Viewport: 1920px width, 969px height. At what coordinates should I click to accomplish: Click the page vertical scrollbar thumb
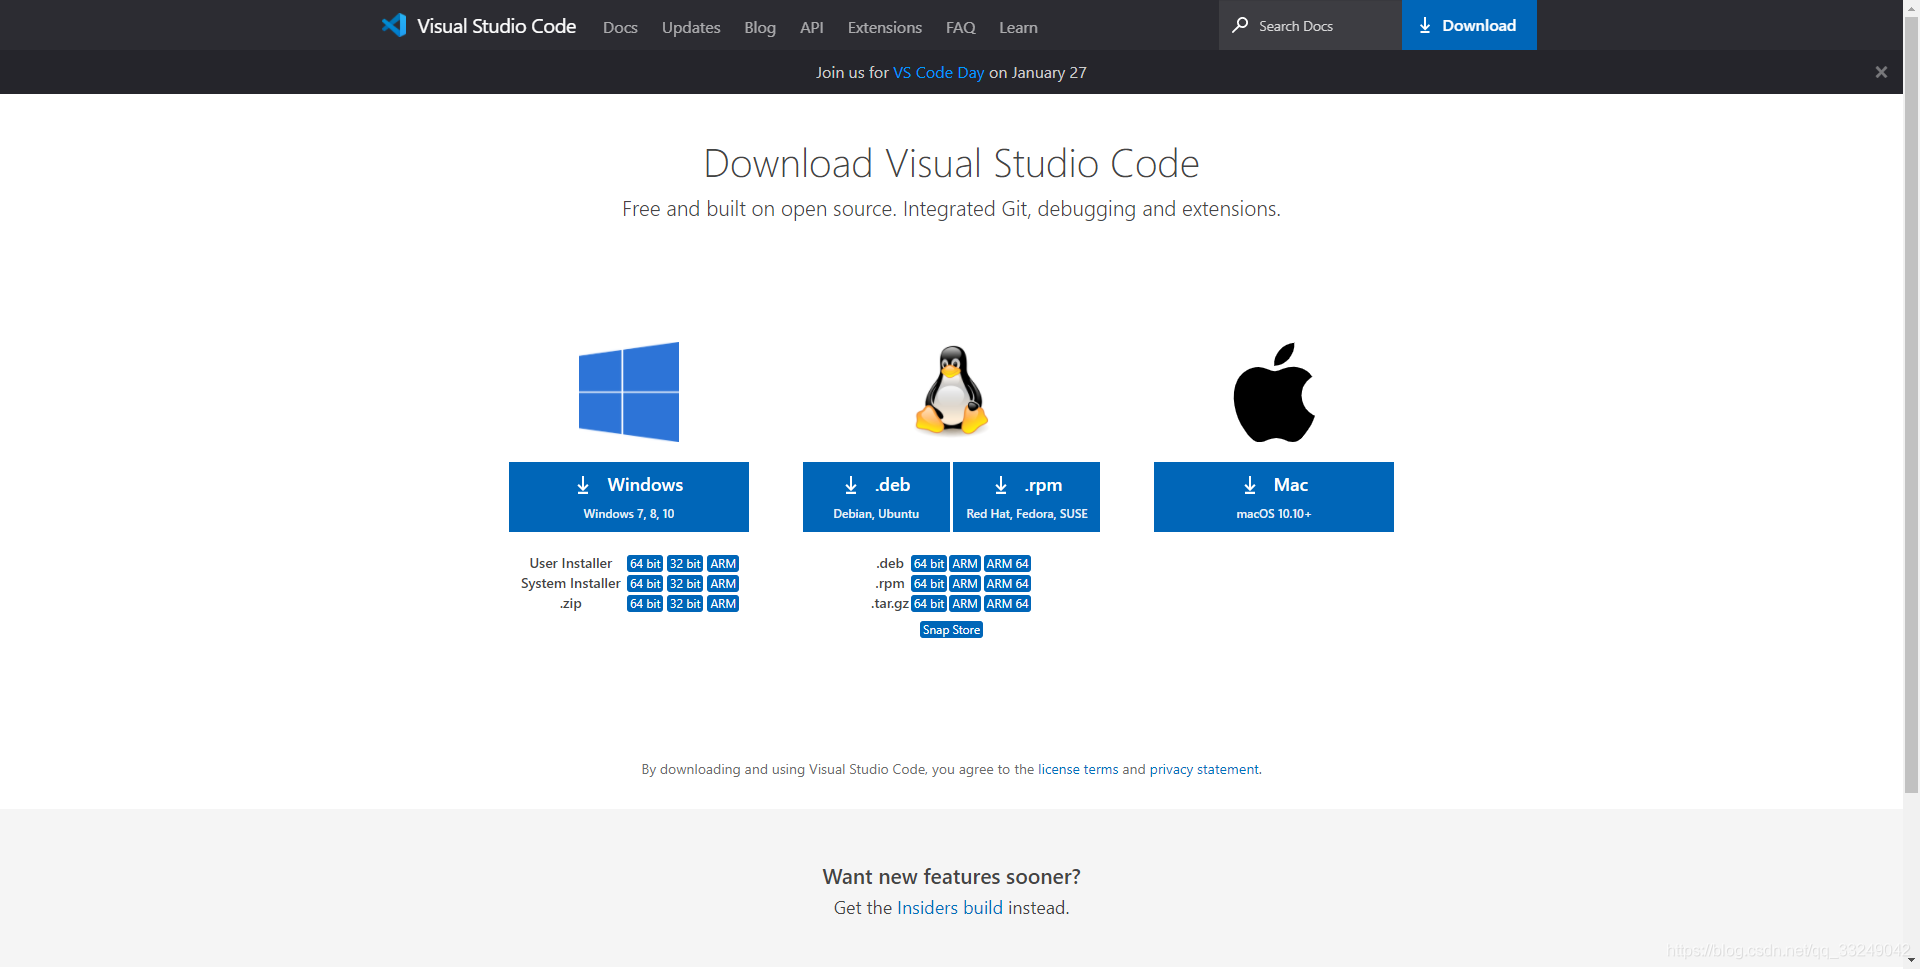(1911, 405)
